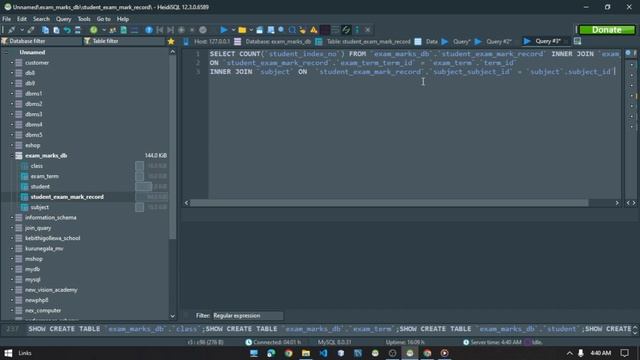Select the student table in tree
The height and width of the screenshot is (360, 640).
(40, 187)
